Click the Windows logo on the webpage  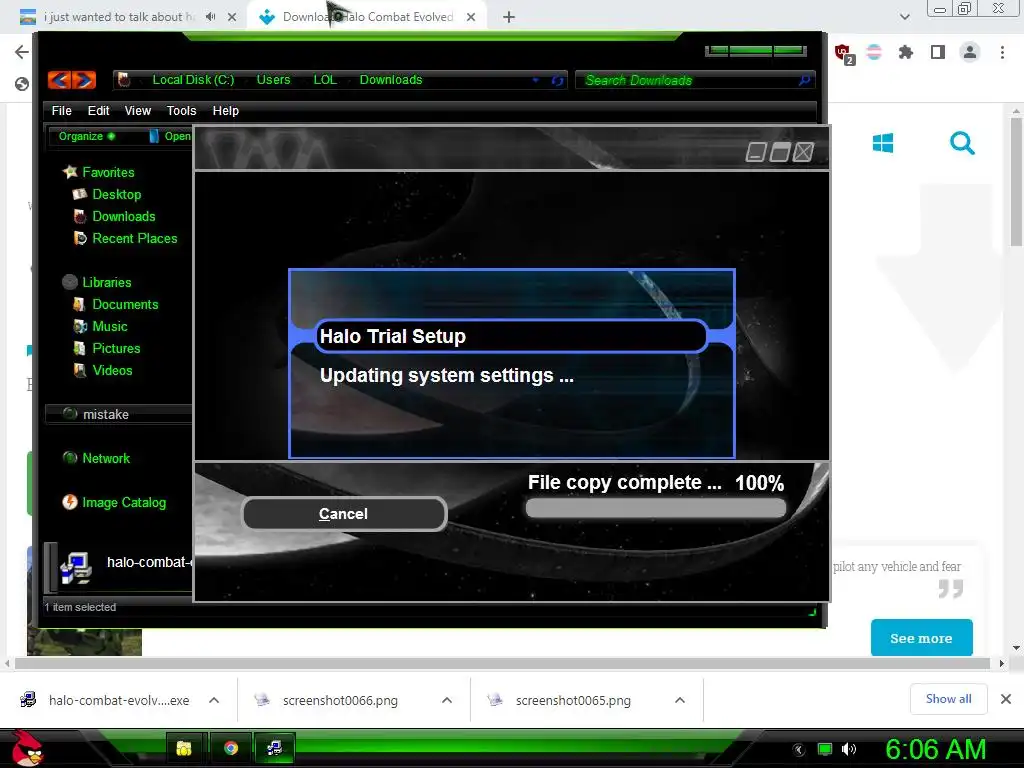pyautogui.click(x=883, y=142)
